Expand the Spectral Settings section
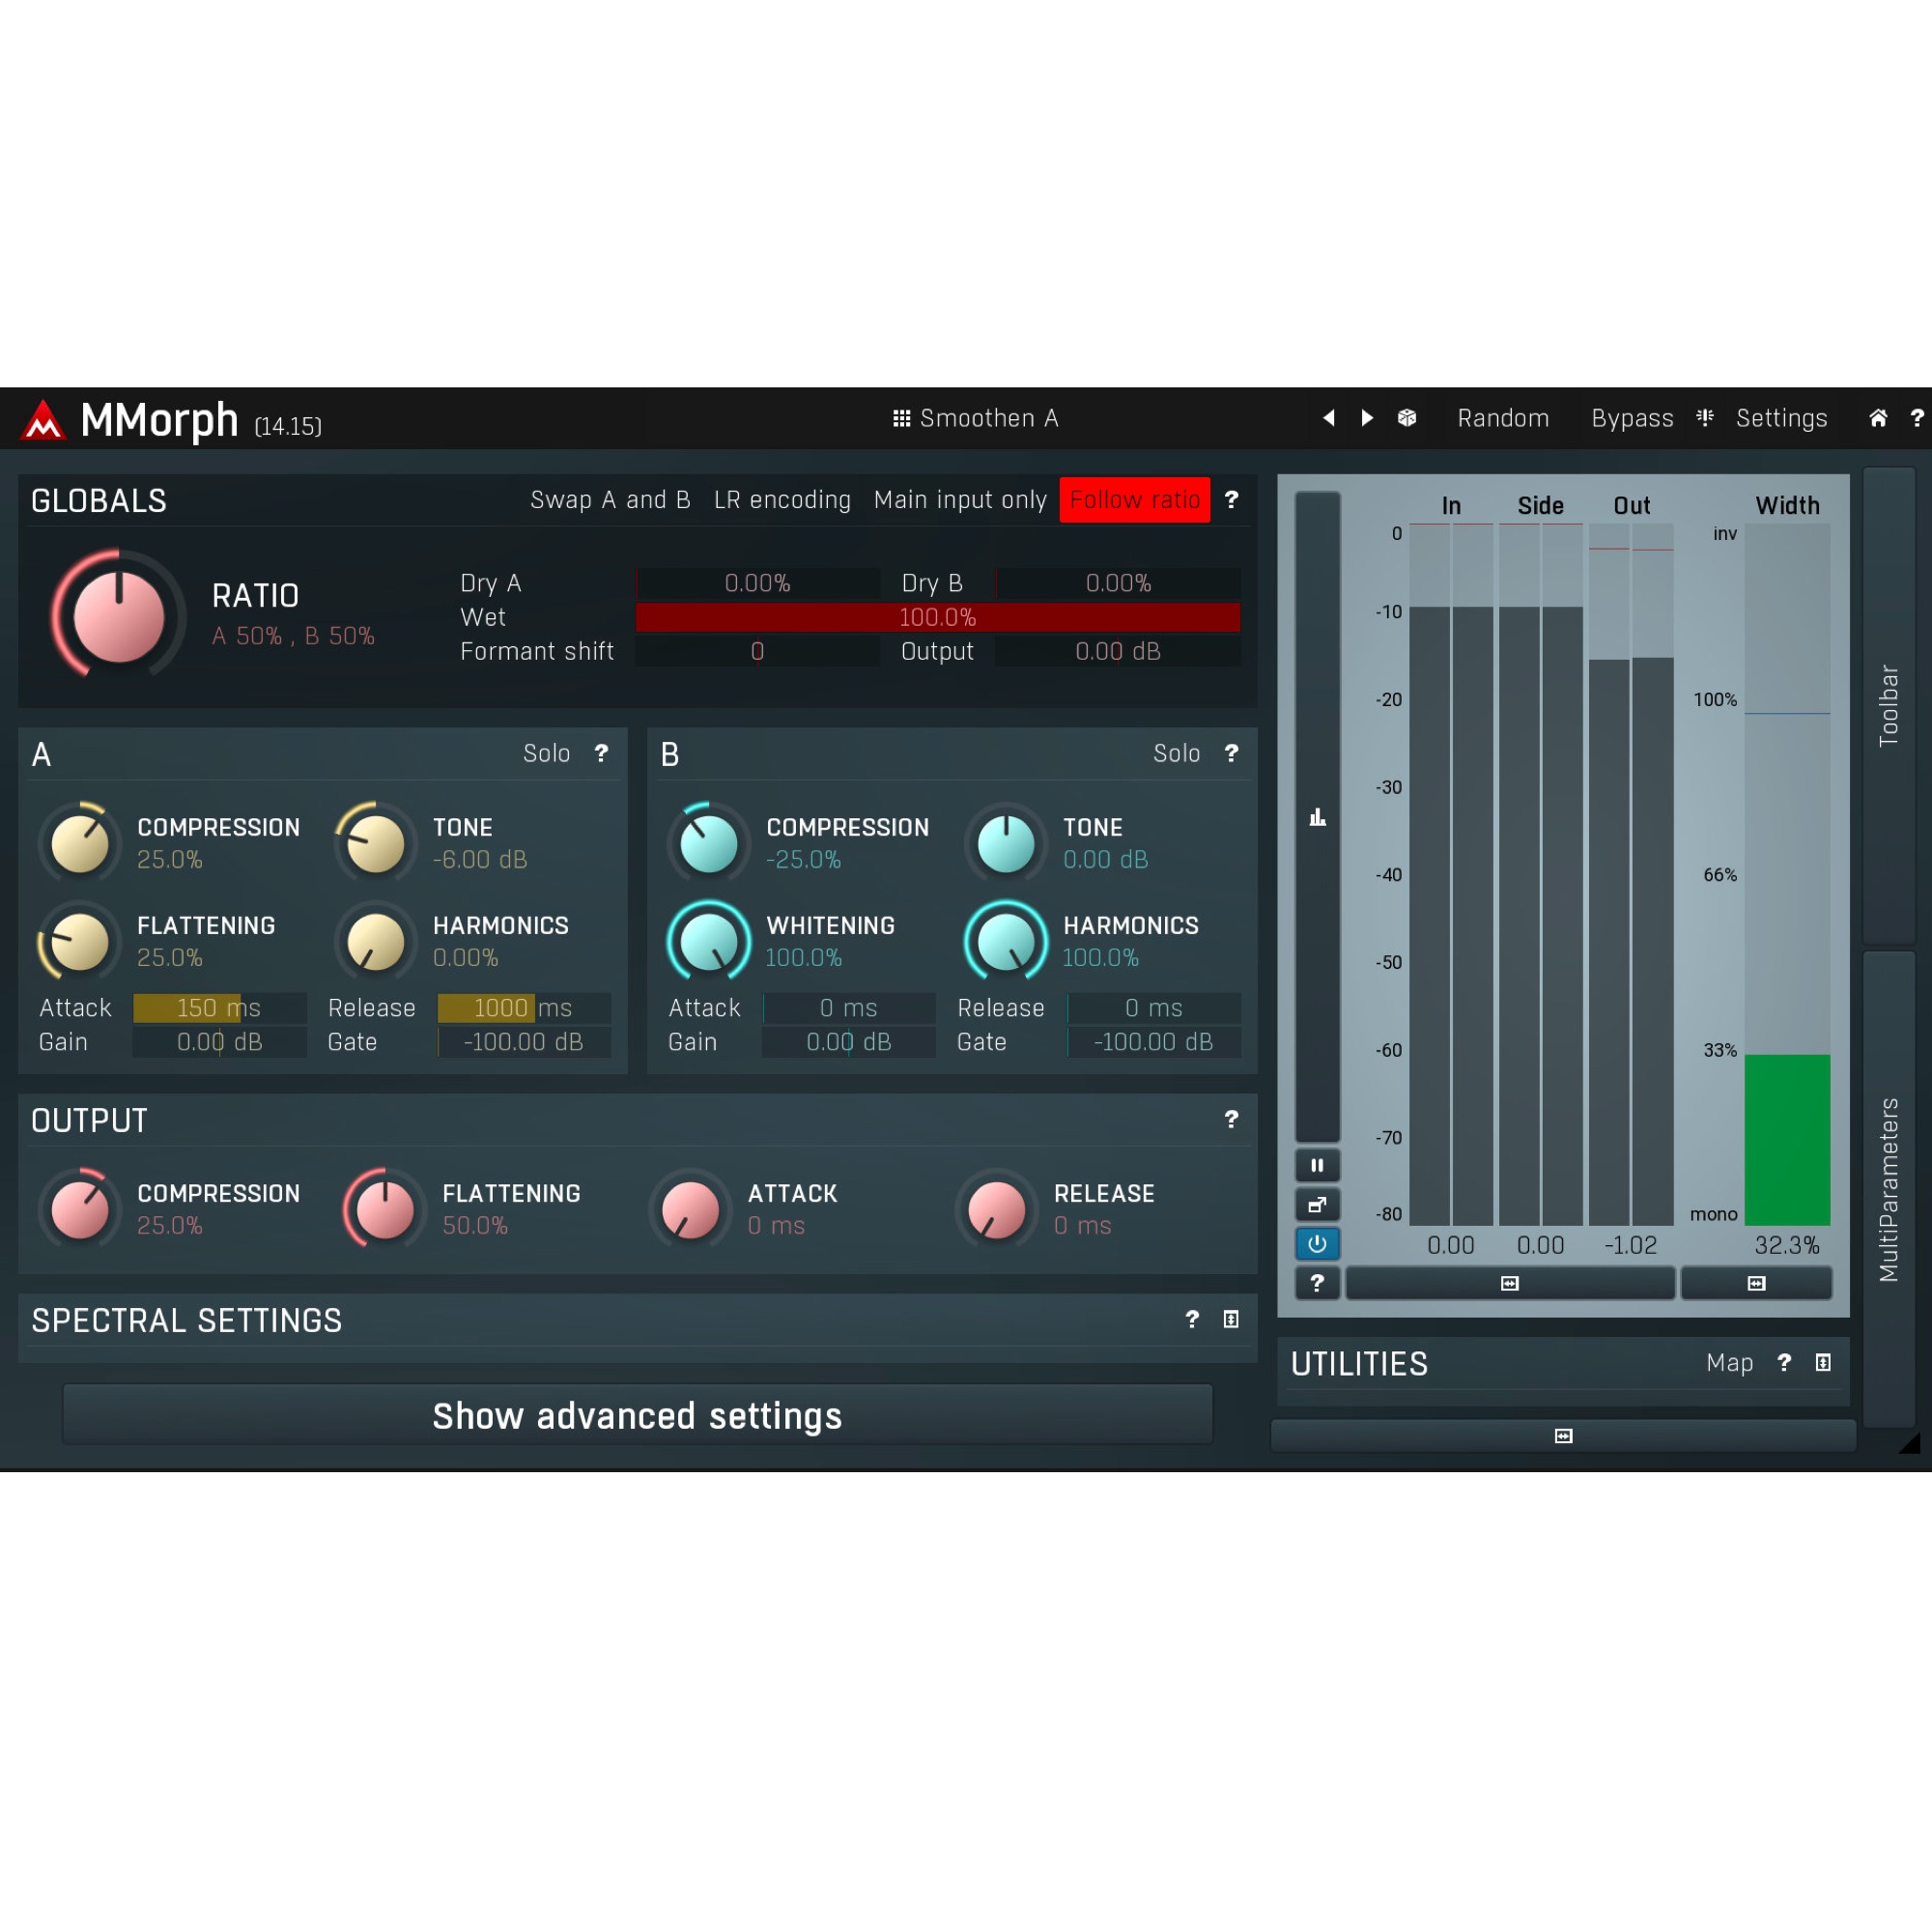Viewport: 1932px width, 1932px height. pyautogui.click(x=1230, y=1320)
